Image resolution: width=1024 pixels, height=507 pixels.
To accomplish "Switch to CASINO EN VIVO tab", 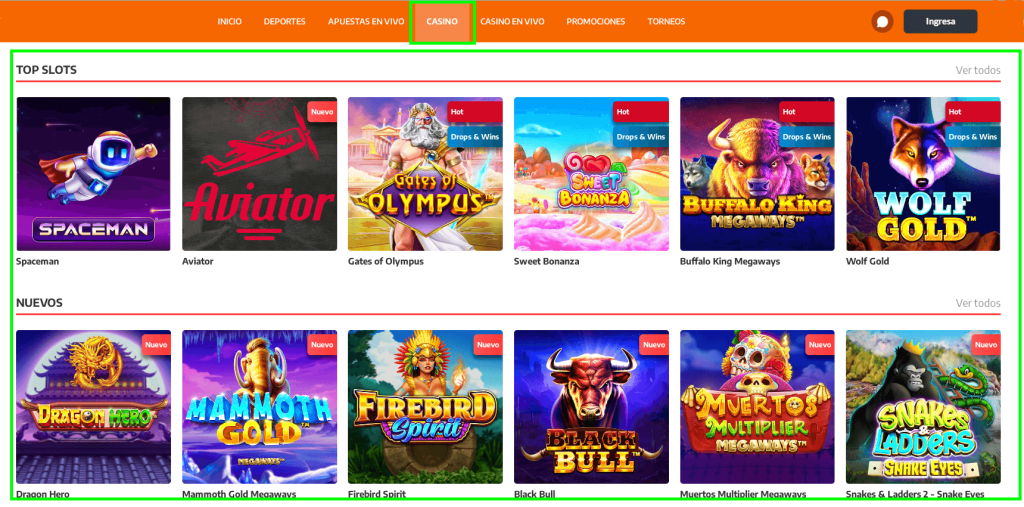I will click(x=512, y=22).
